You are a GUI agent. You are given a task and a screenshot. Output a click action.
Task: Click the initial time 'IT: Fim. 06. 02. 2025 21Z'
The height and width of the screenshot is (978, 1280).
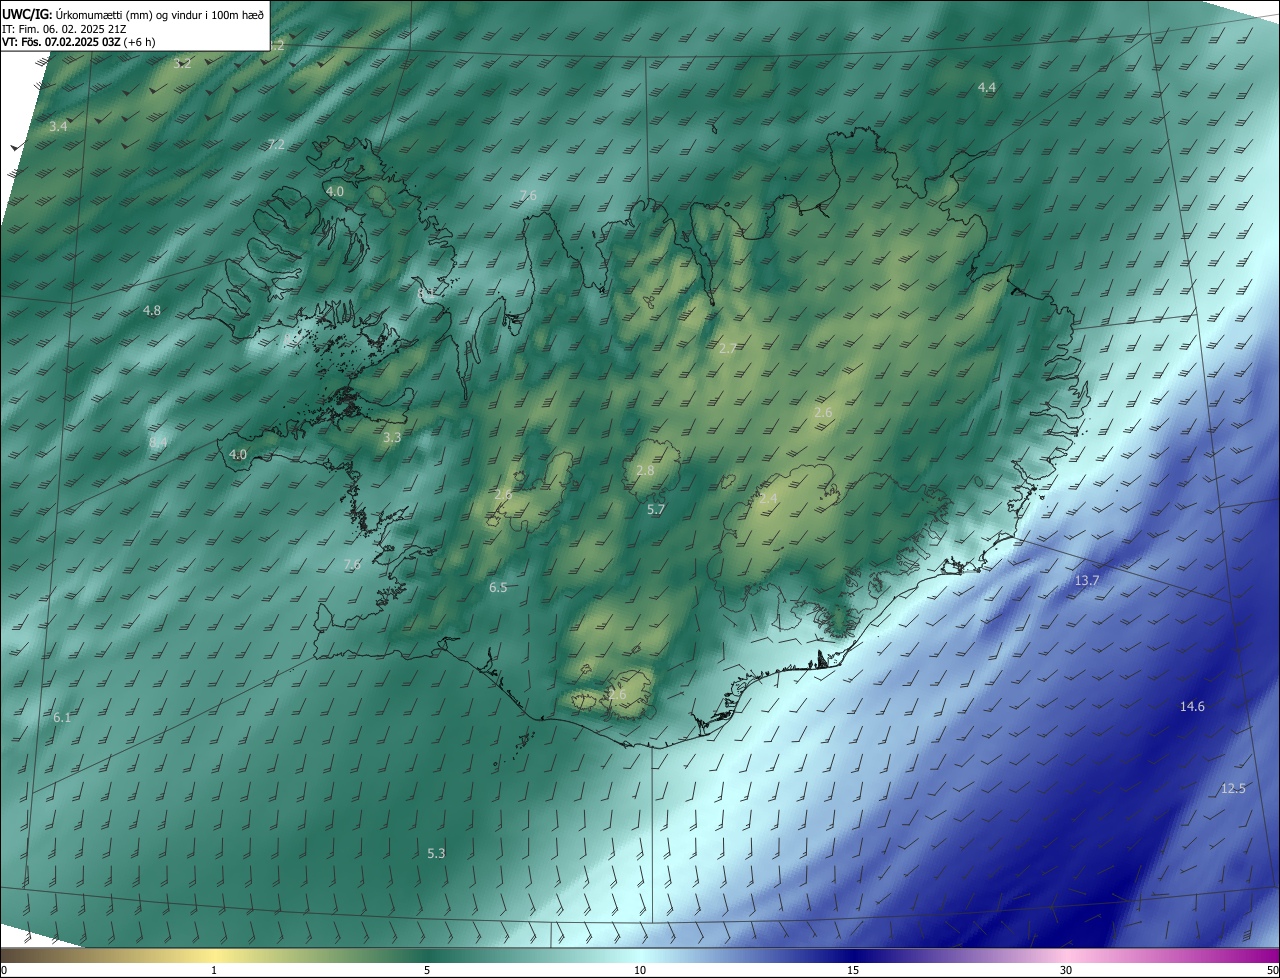pyautogui.click(x=64, y=28)
